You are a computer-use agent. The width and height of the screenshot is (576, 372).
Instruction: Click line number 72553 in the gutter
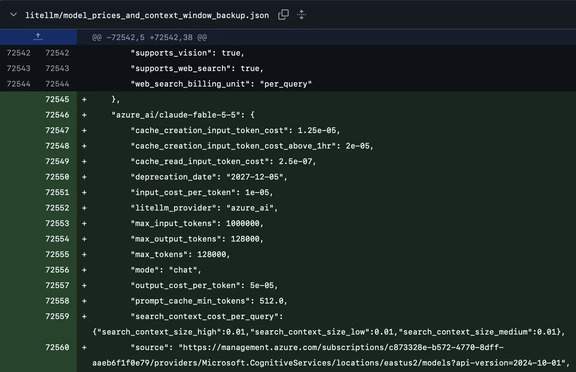click(57, 223)
